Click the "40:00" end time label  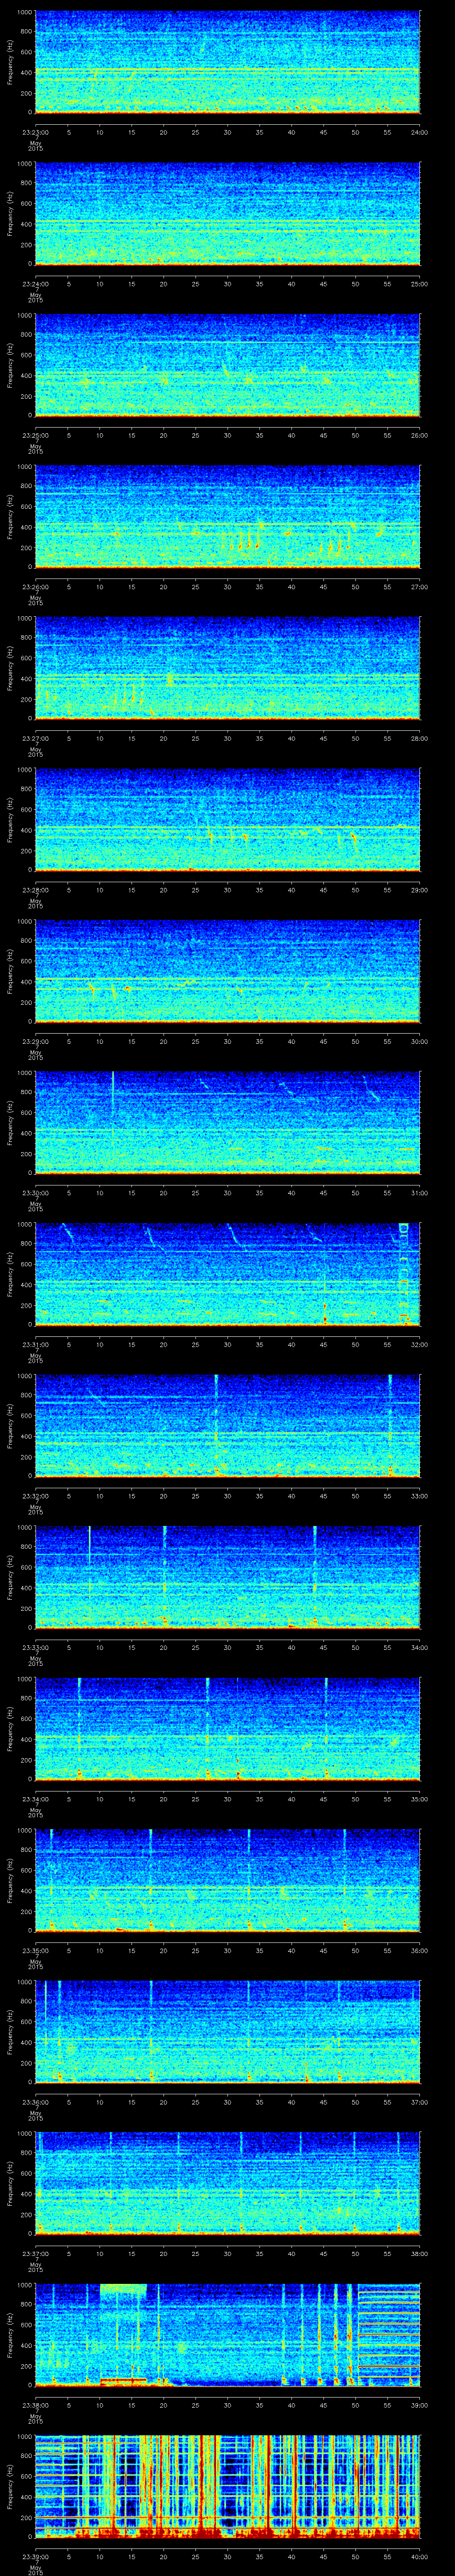pyautogui.click(x=420, y=2556)
